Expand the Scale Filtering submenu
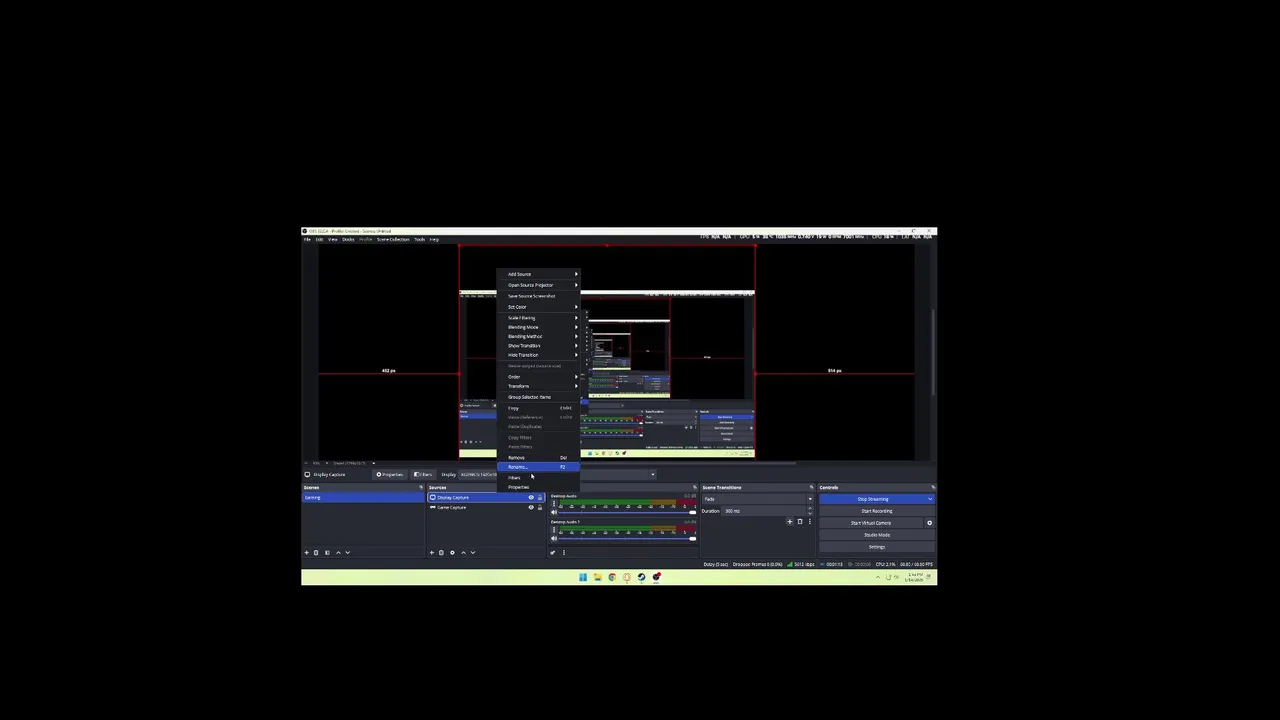Viewport: 1280px width, 720px height. pos(537,318)
